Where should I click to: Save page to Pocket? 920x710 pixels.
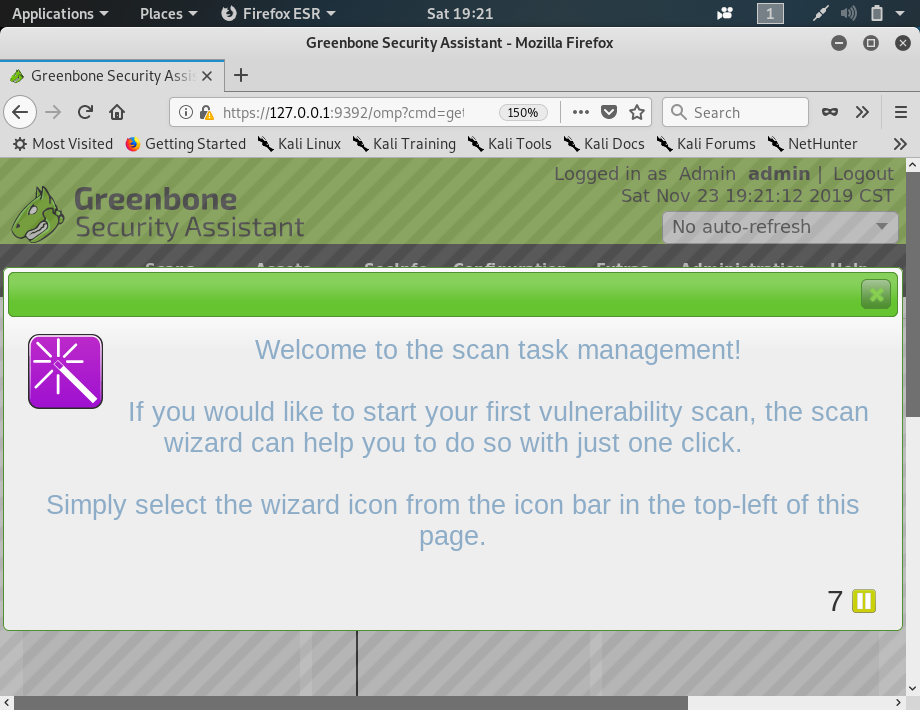point(609,112)
